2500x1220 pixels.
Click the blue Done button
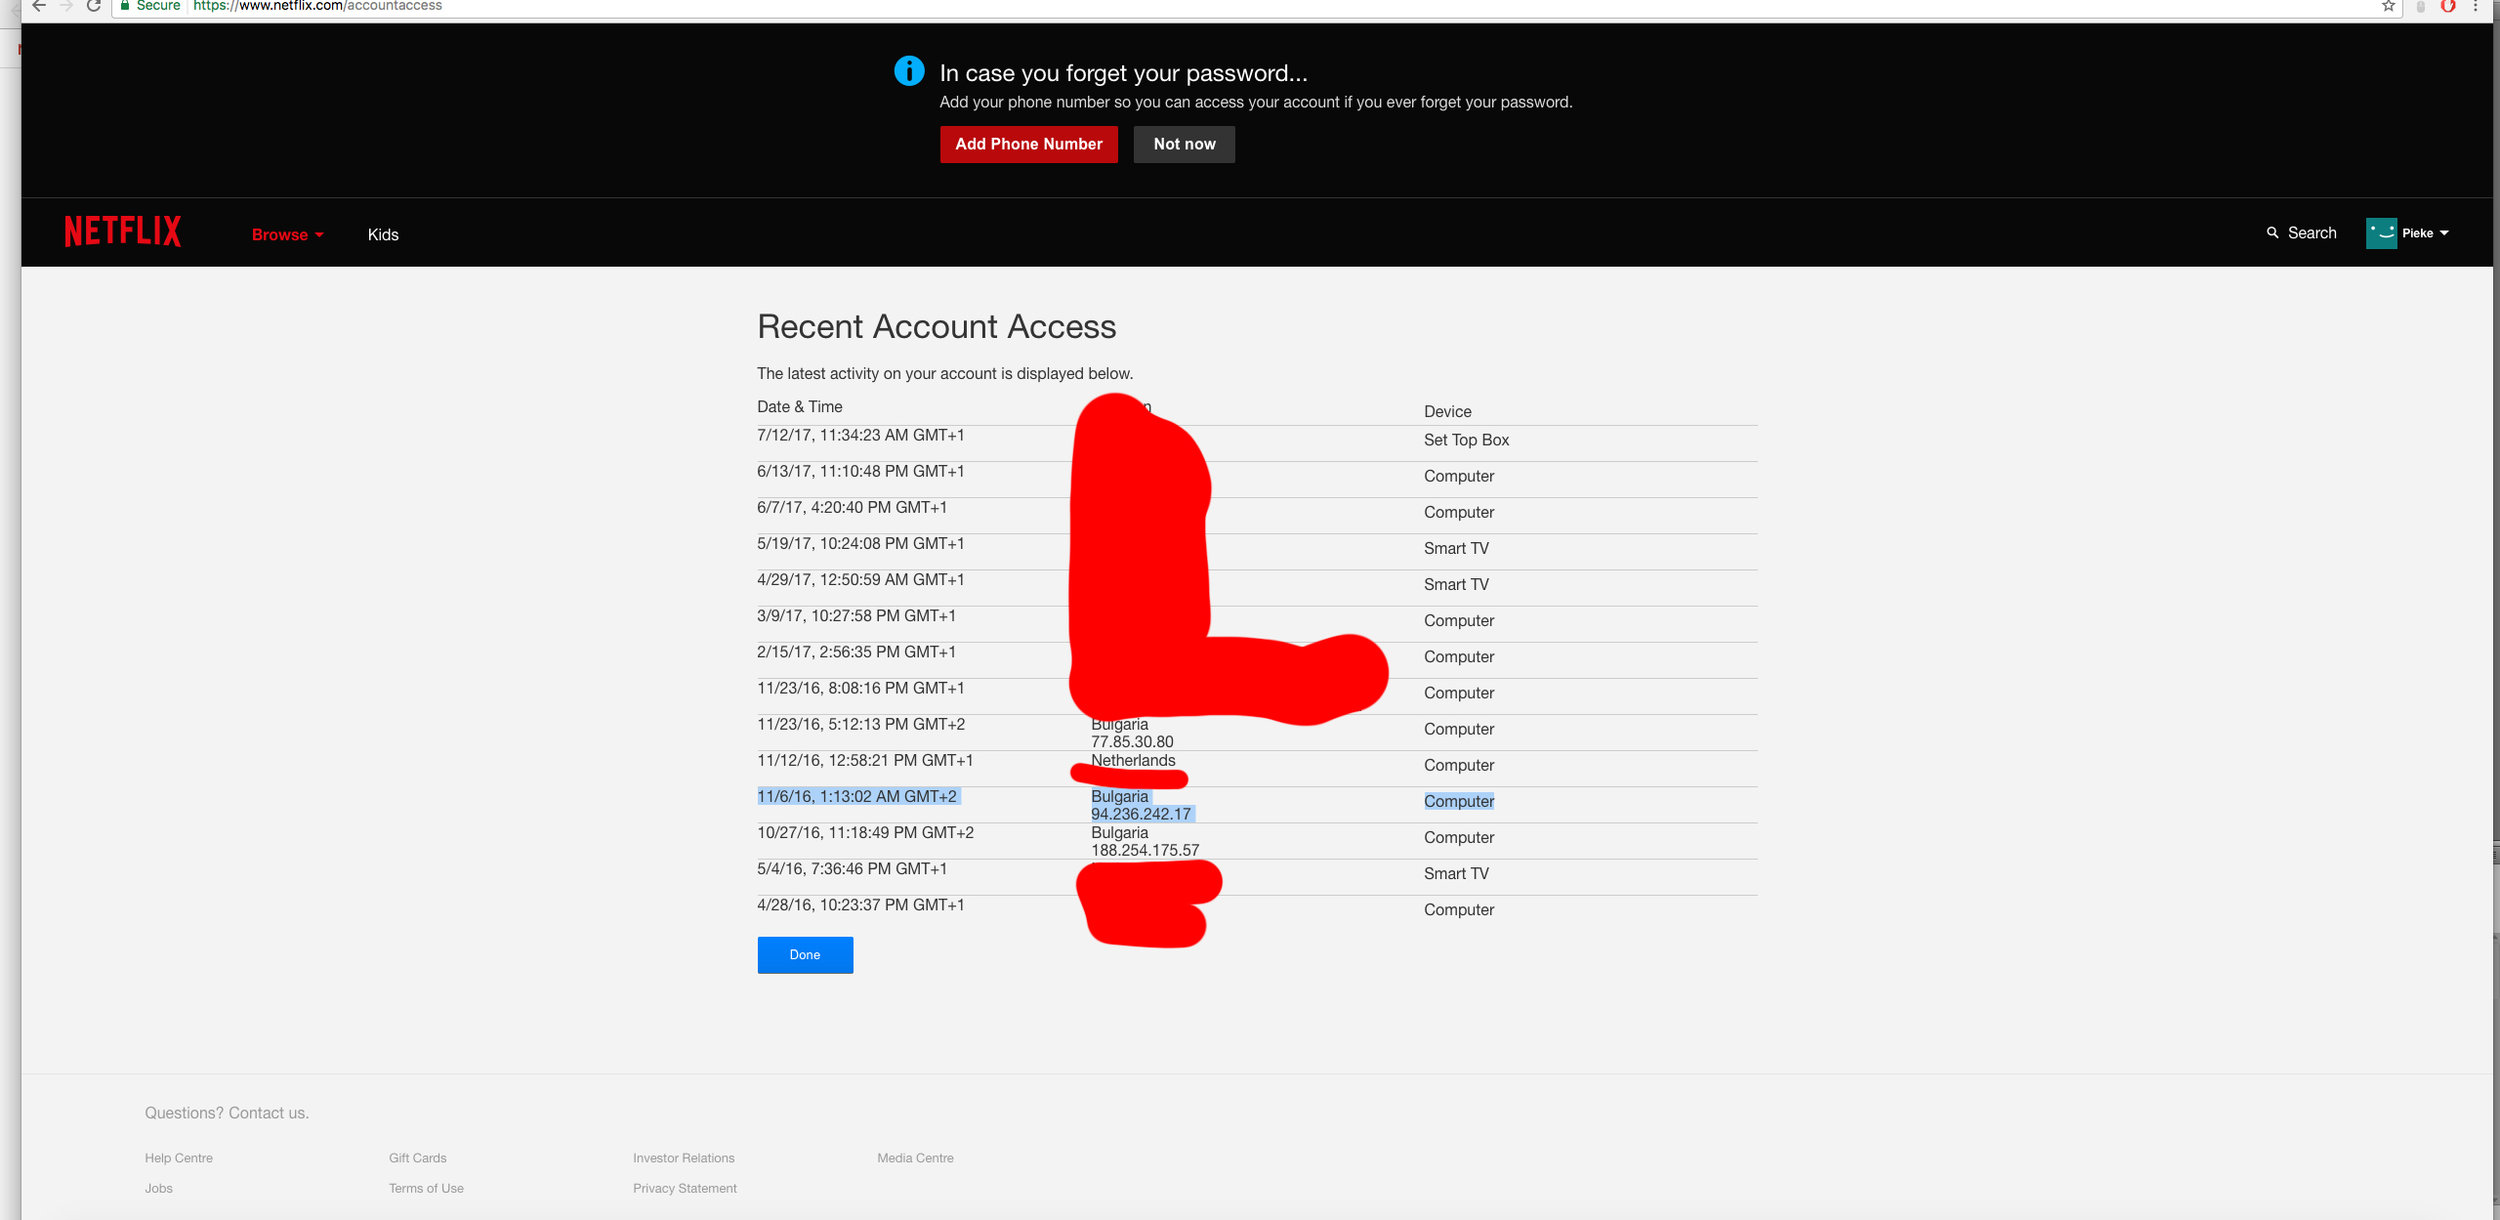pyautogui.click(x=805, y=955)
